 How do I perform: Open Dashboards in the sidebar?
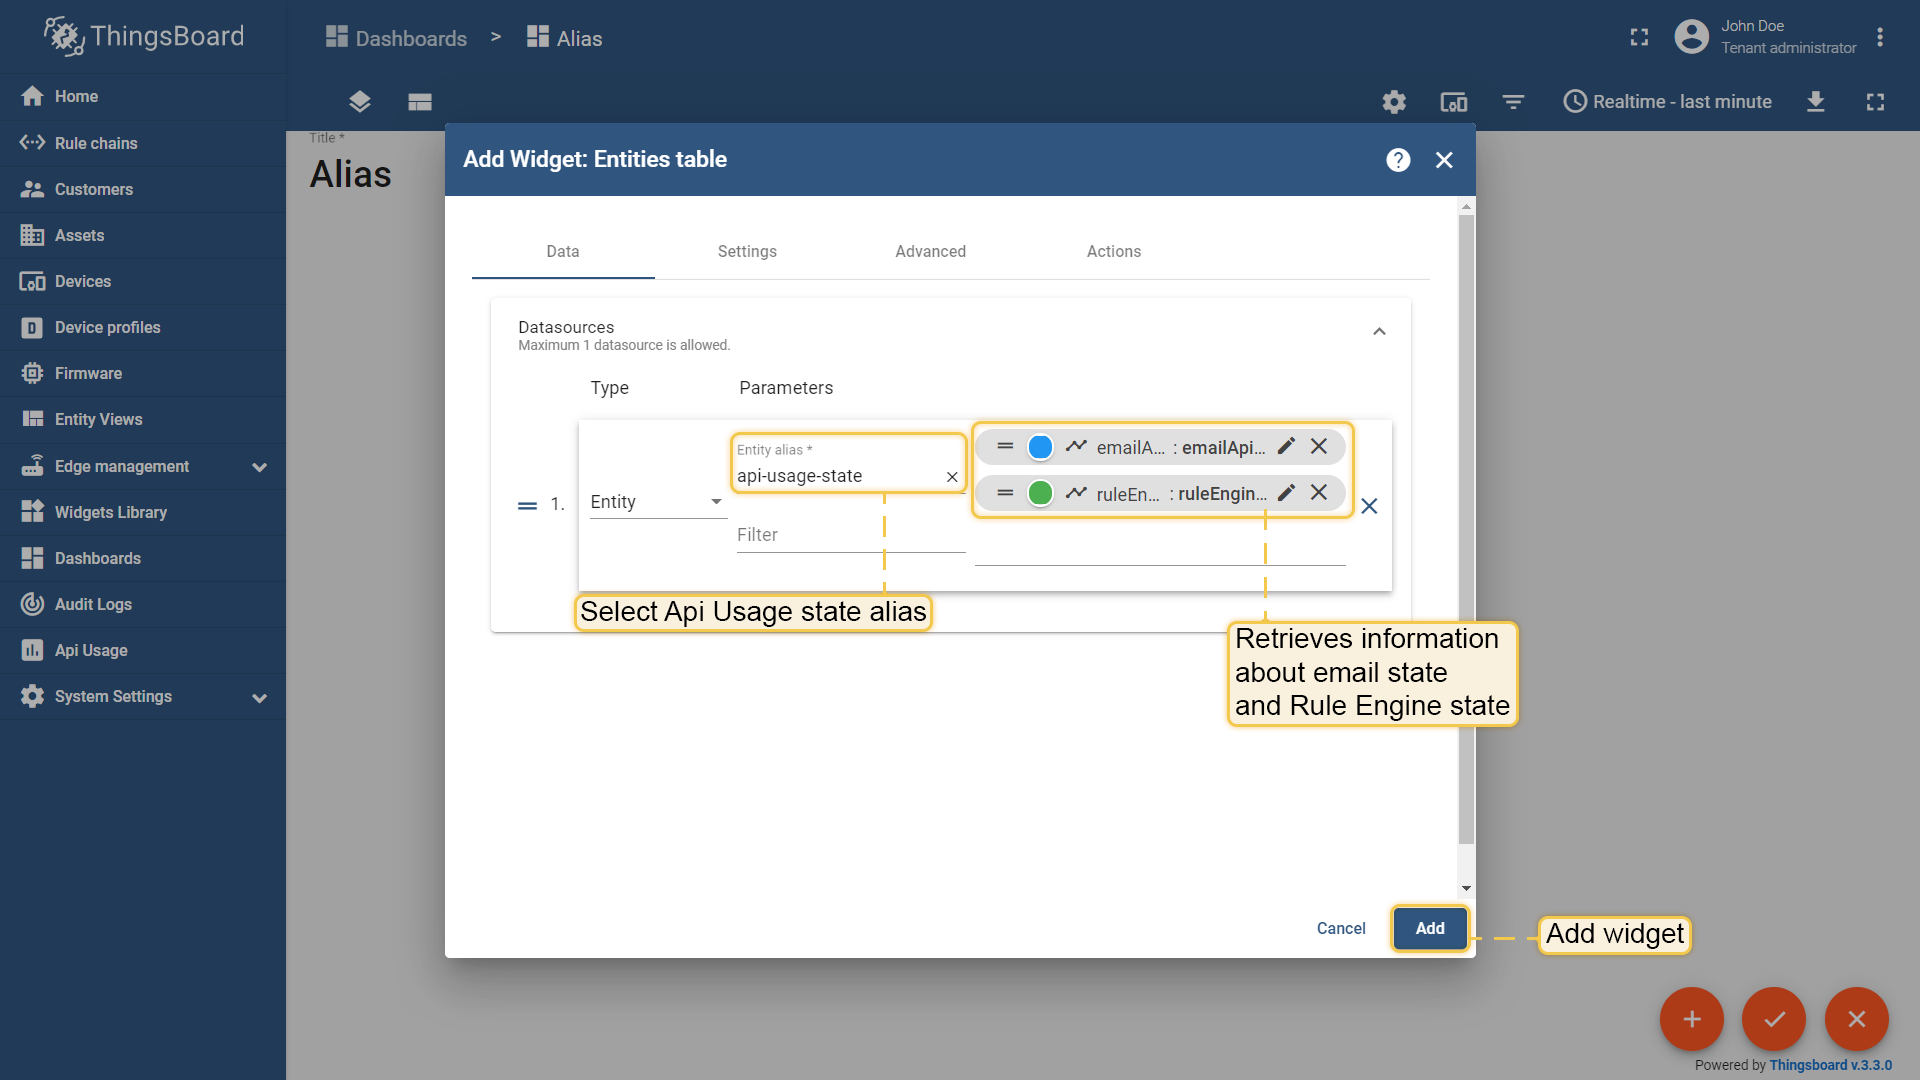(142, 558)
